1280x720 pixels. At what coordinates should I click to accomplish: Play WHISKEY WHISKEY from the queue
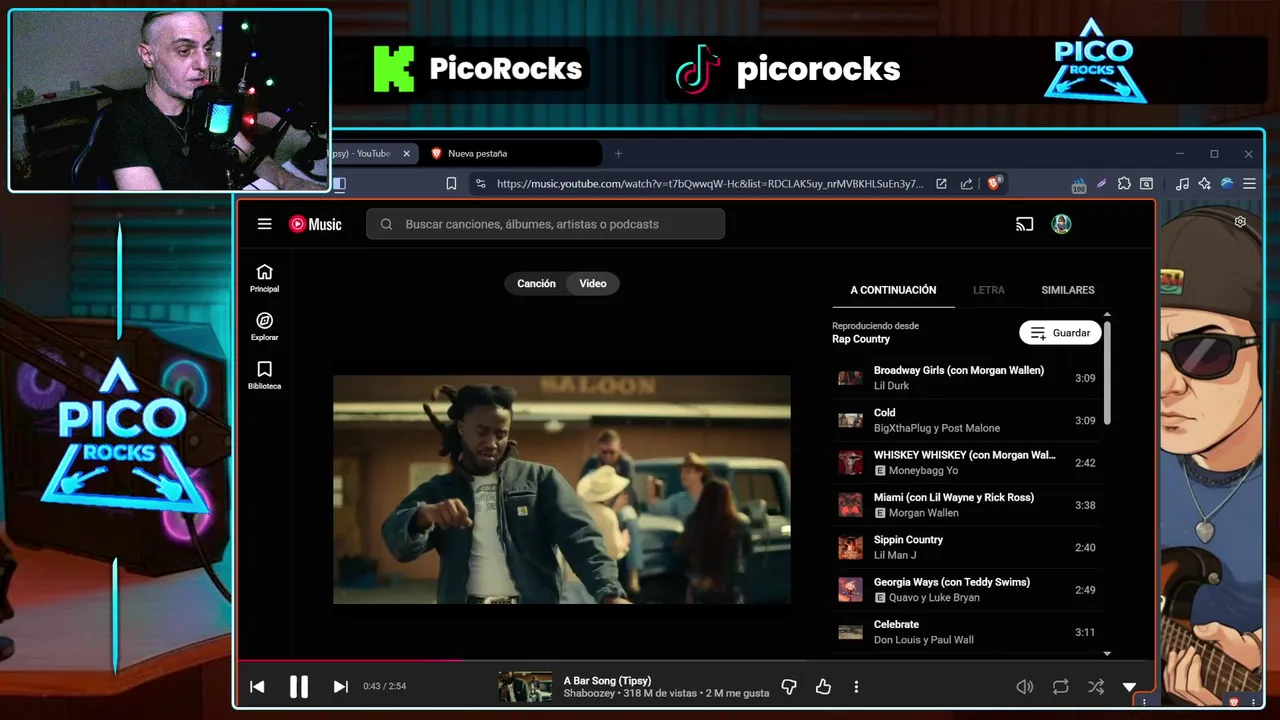click(x=966, y=462)
